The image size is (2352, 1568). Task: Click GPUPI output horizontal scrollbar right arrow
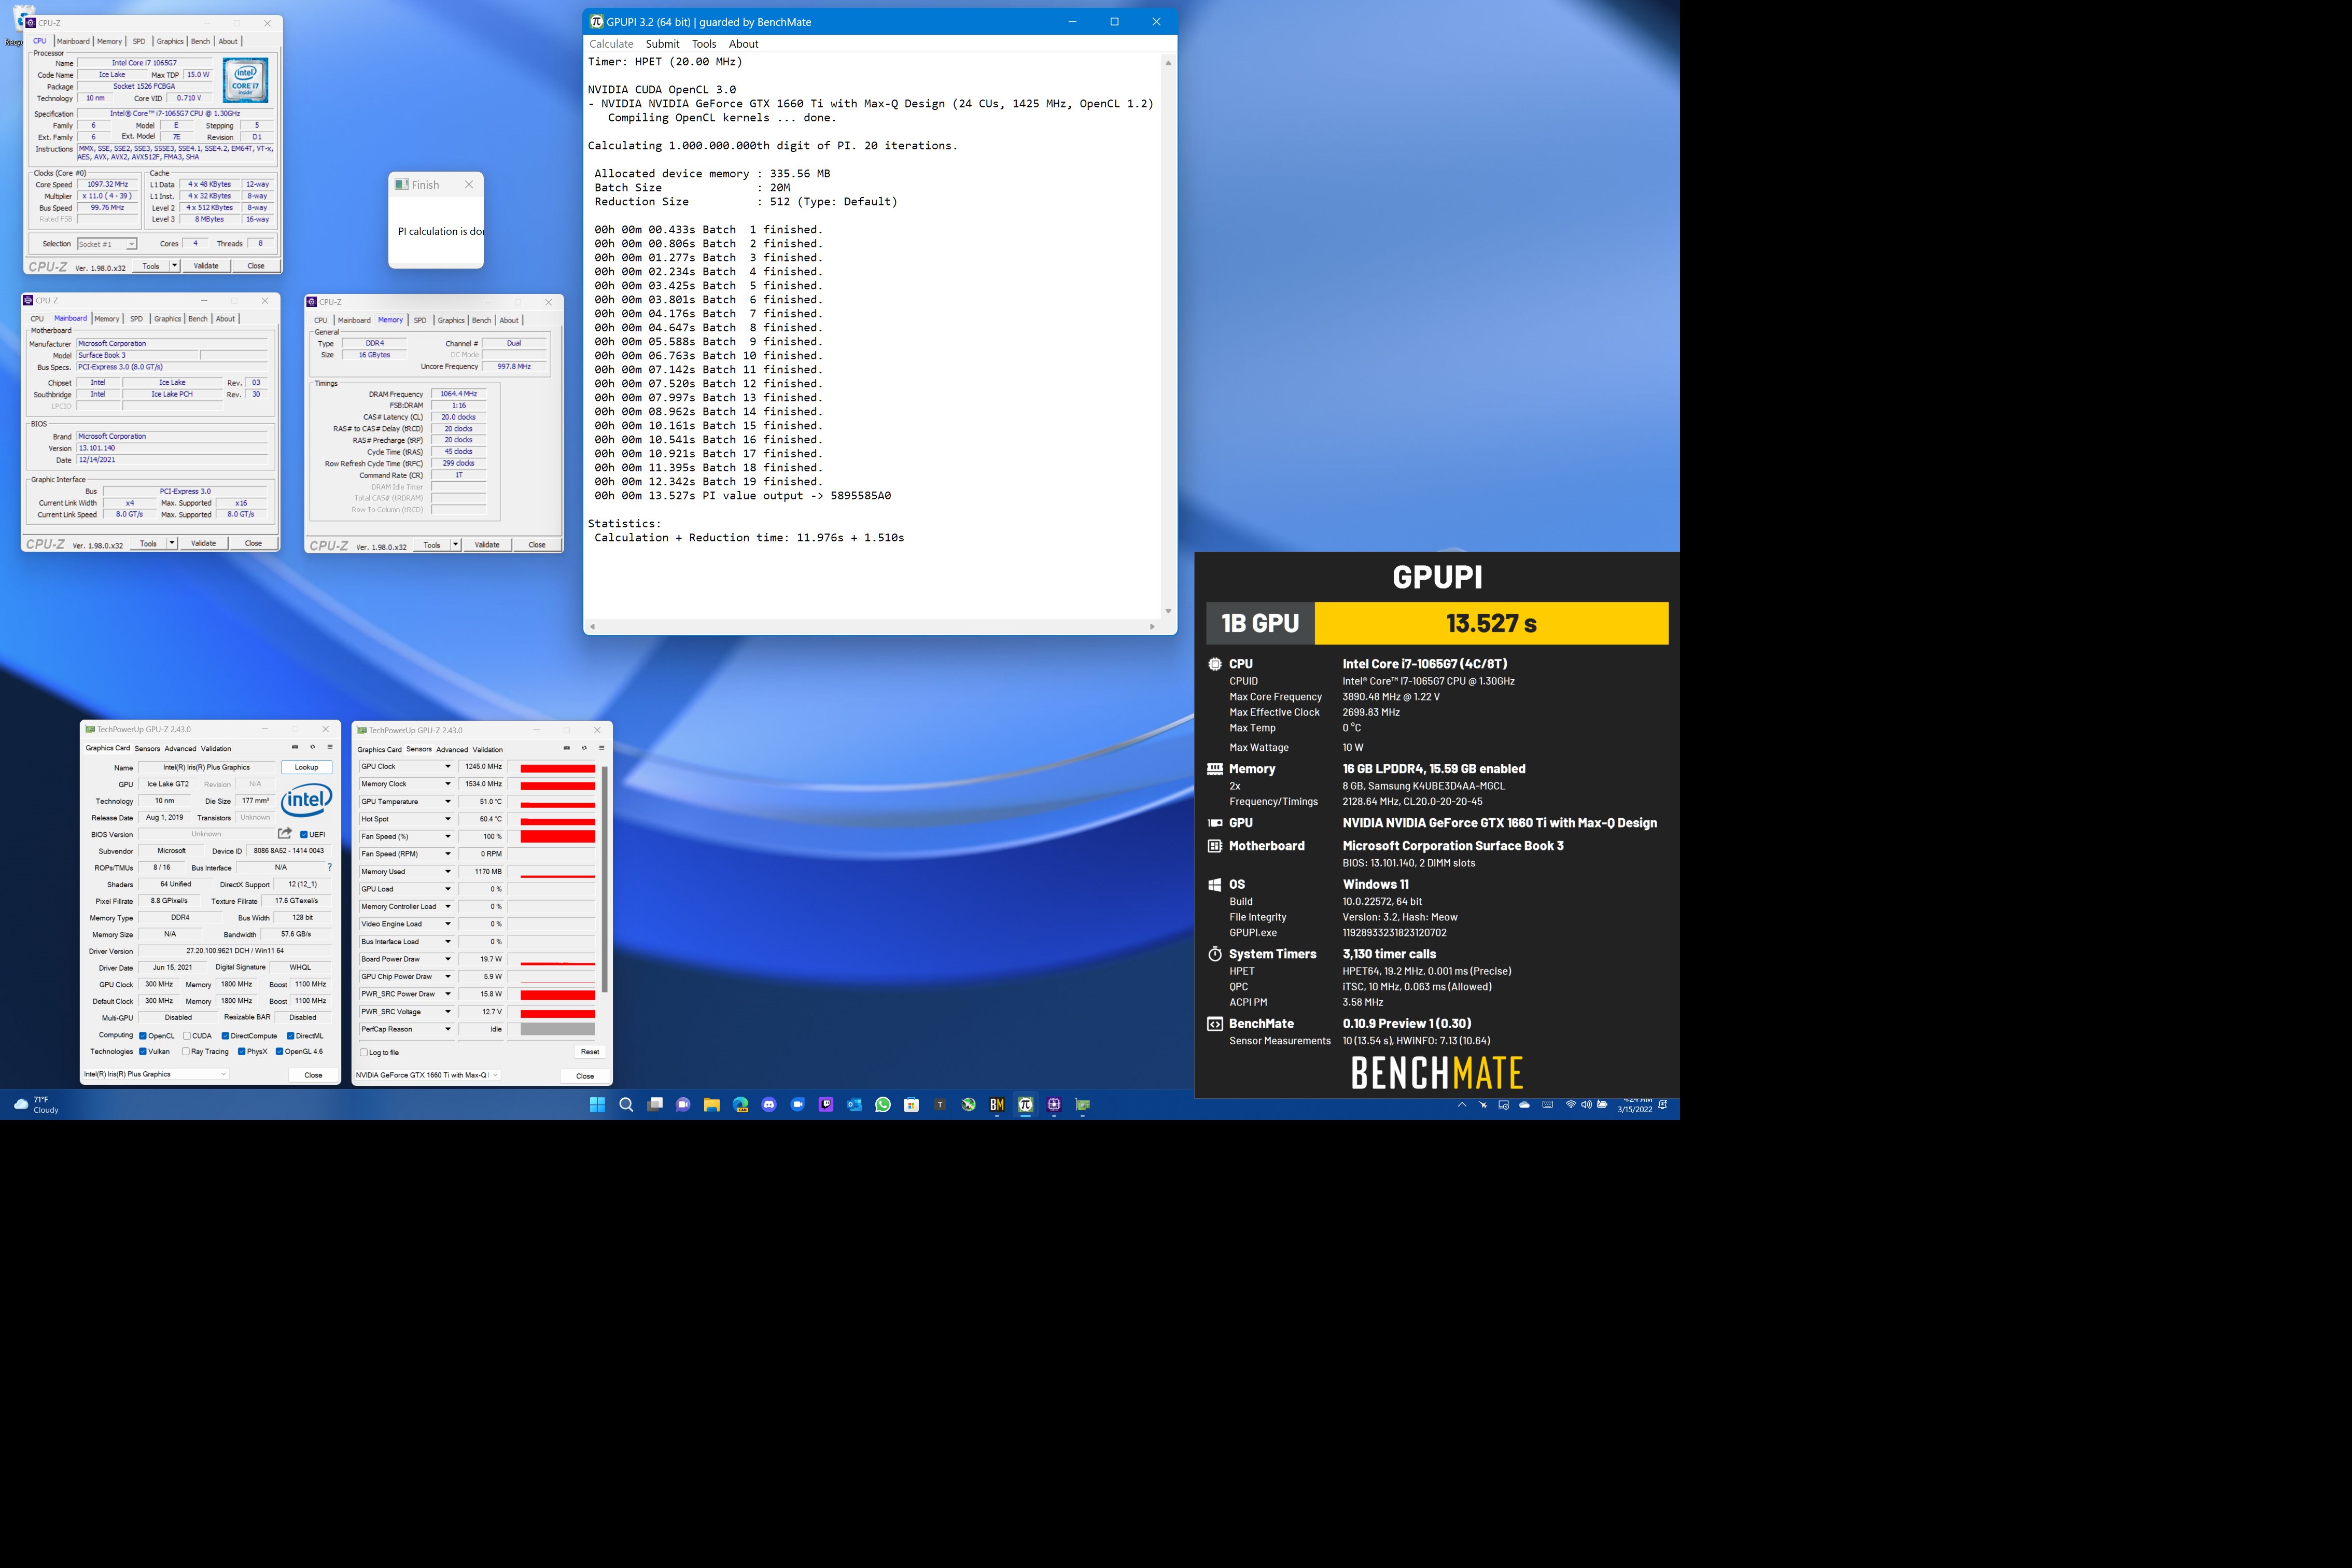tap(1152, 627)
